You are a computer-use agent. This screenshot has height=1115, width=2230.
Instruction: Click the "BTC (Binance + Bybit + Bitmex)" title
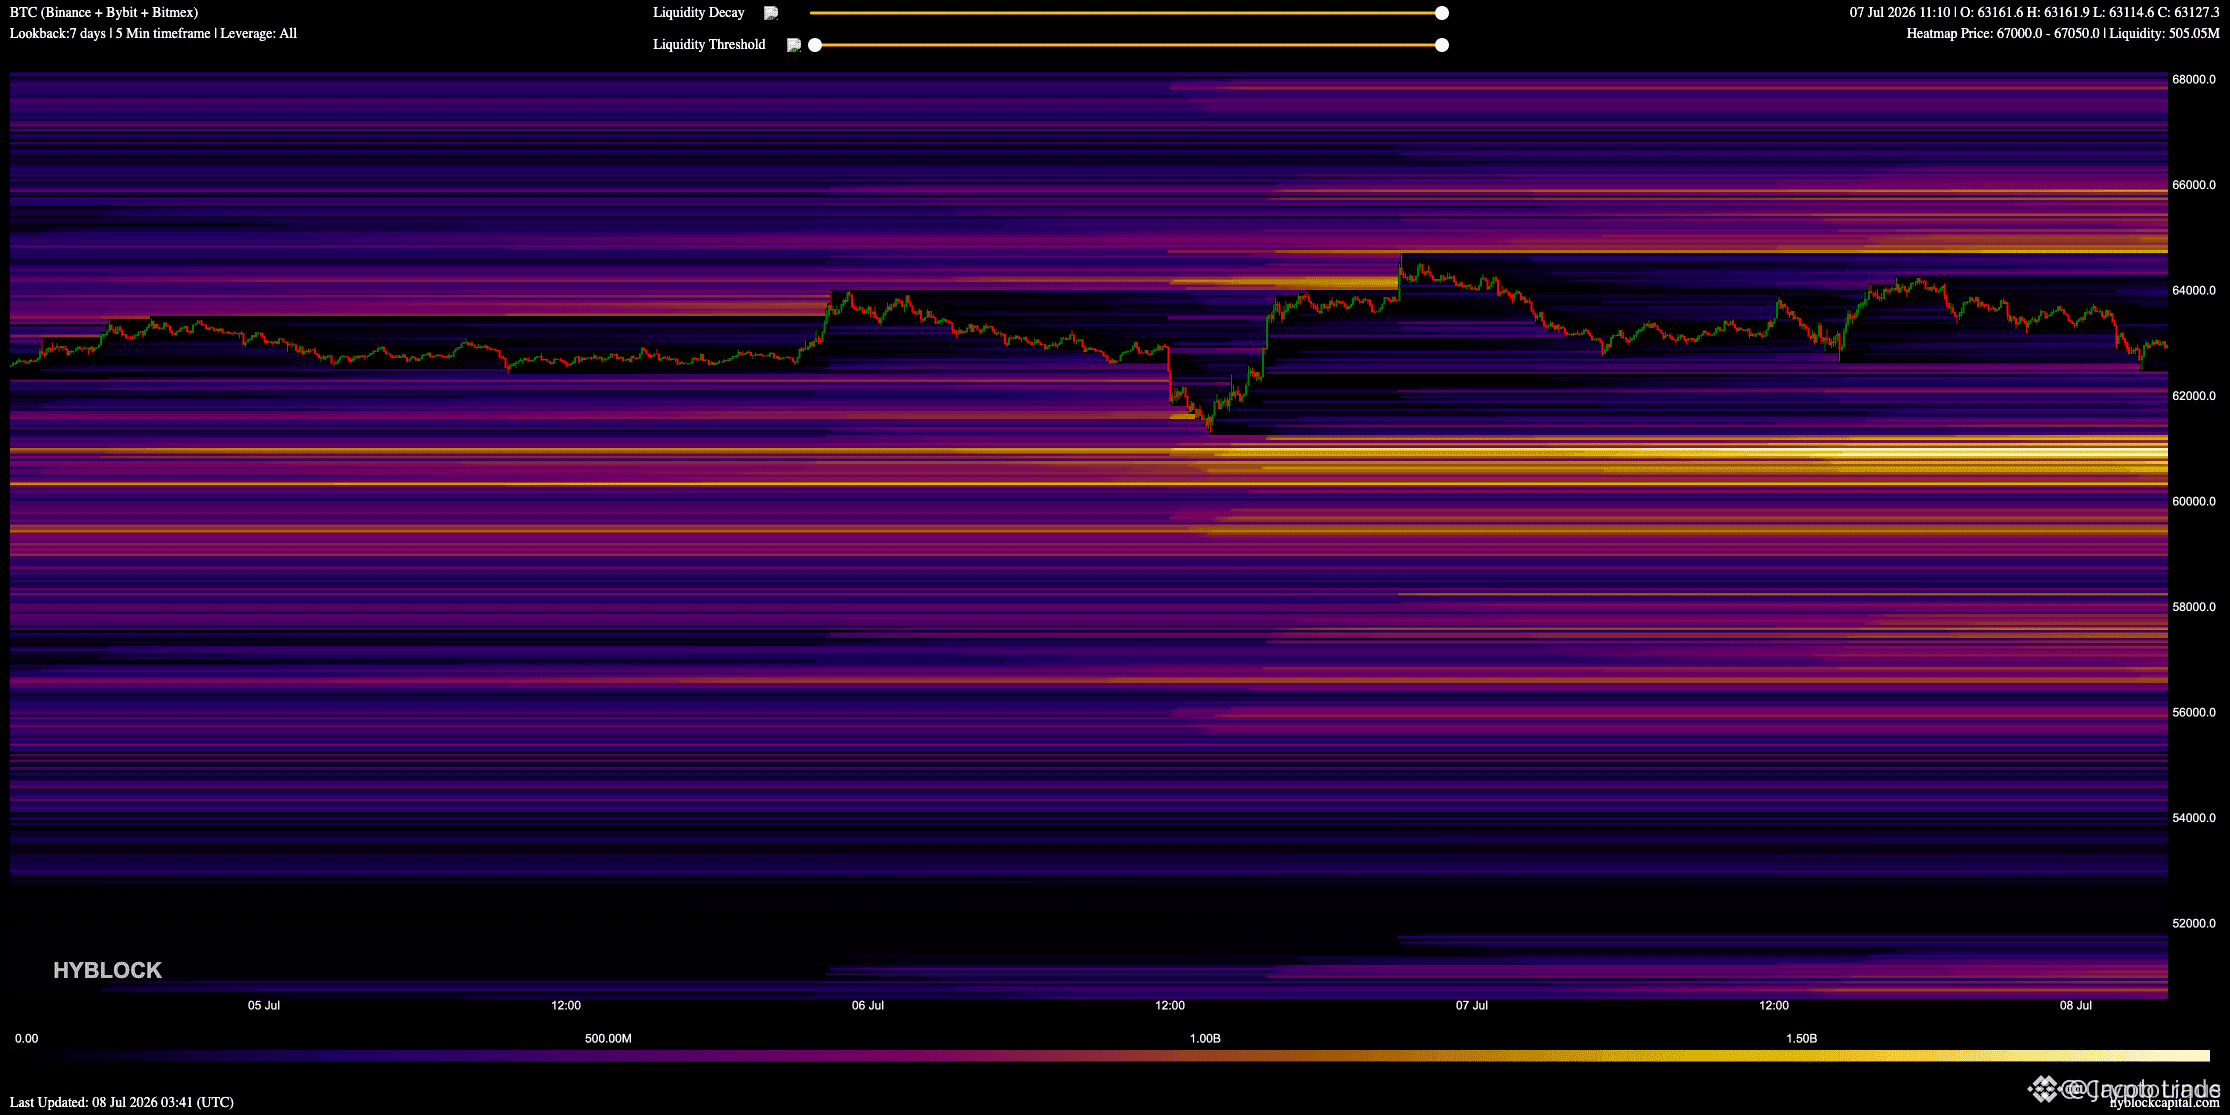click(x=104, y=12)
